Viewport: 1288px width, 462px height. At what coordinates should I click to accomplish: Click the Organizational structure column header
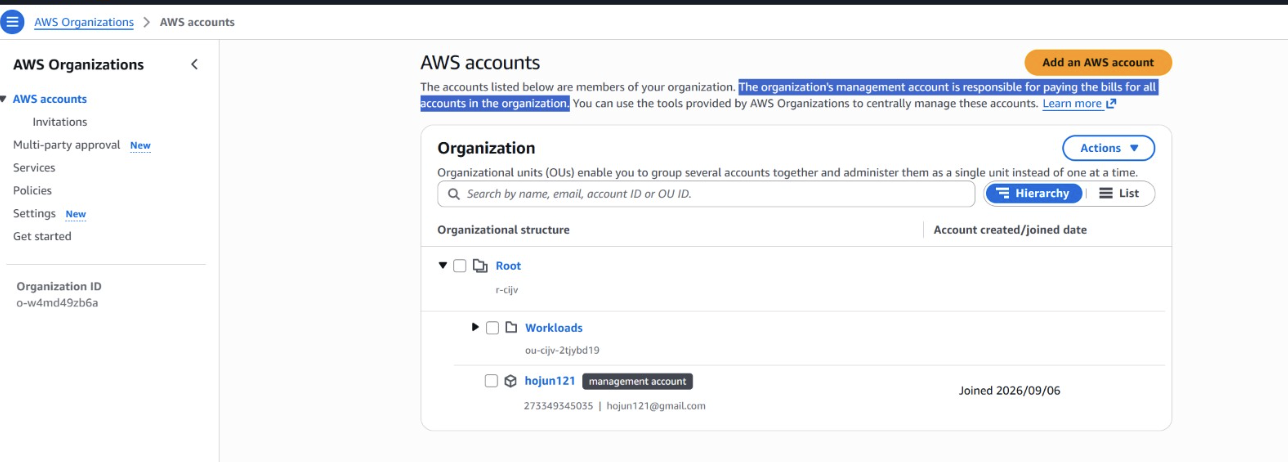tap(503, 230)
